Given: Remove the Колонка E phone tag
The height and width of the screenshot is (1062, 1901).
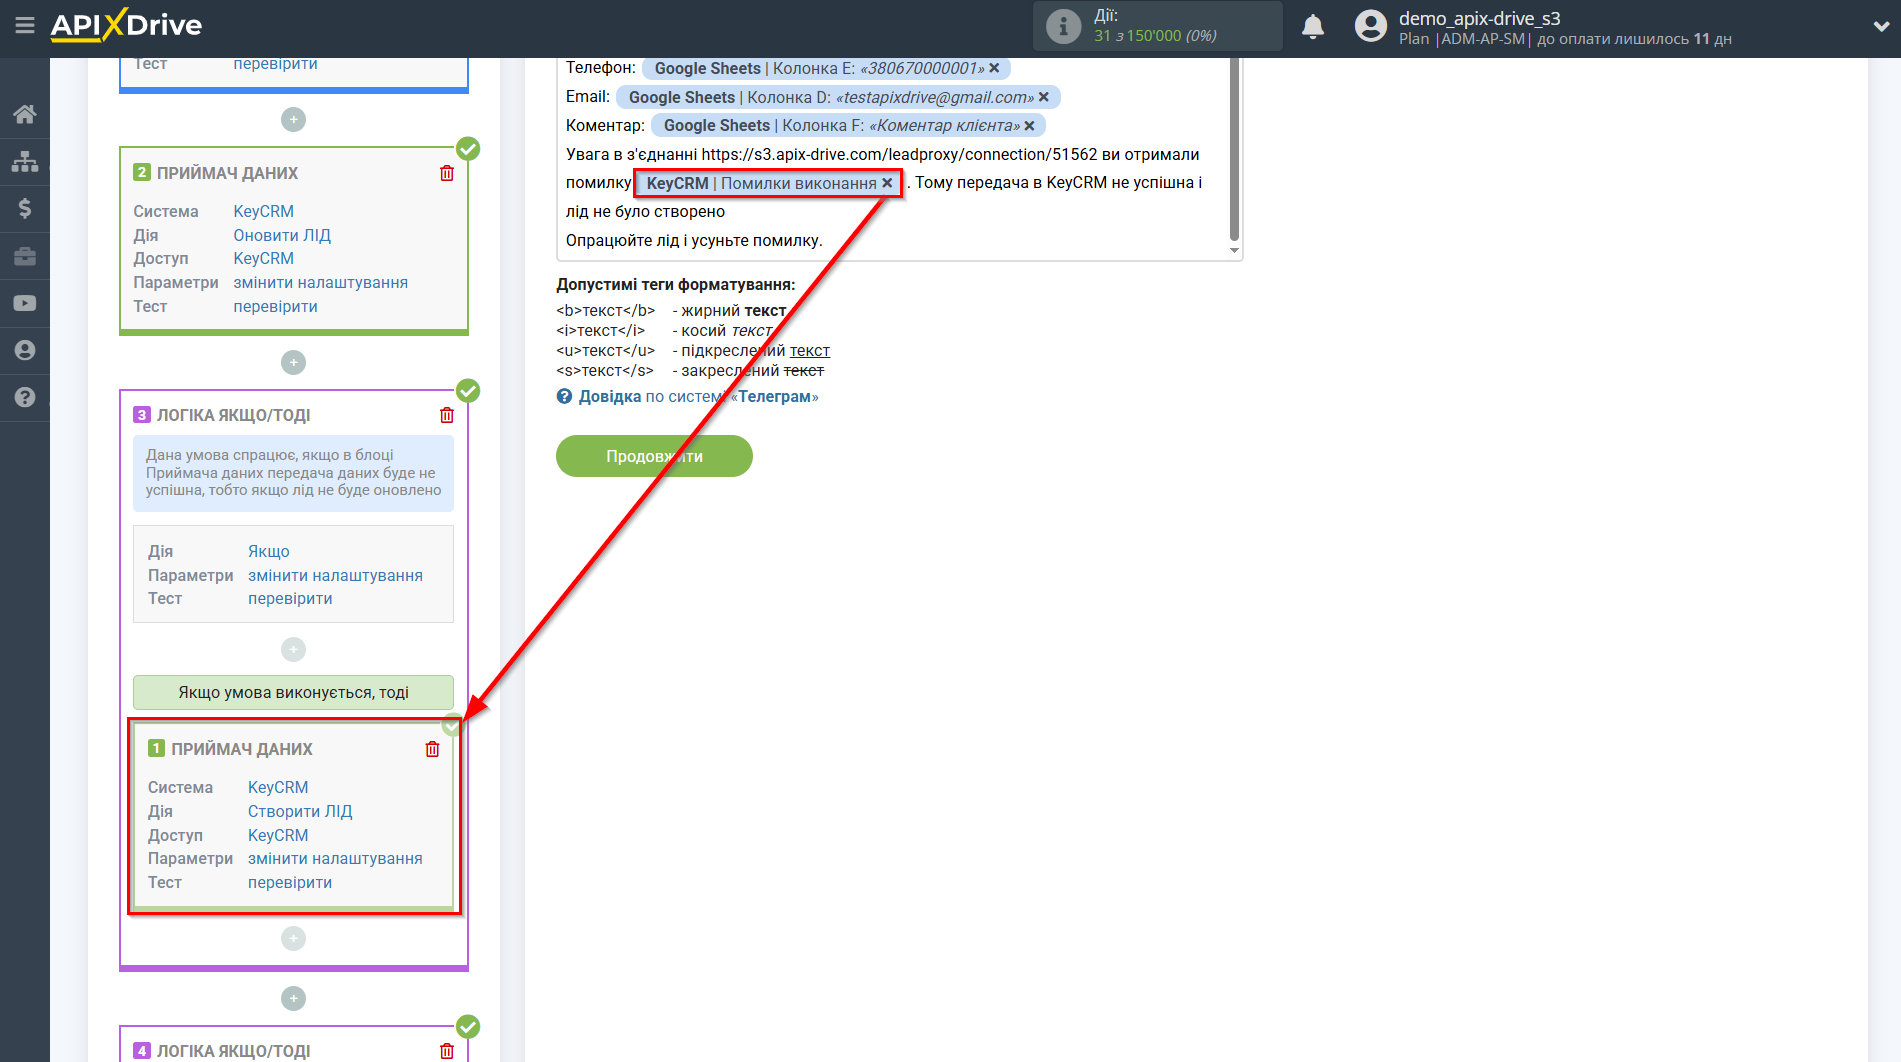Looking at the screenshot, I should [994, 68].
